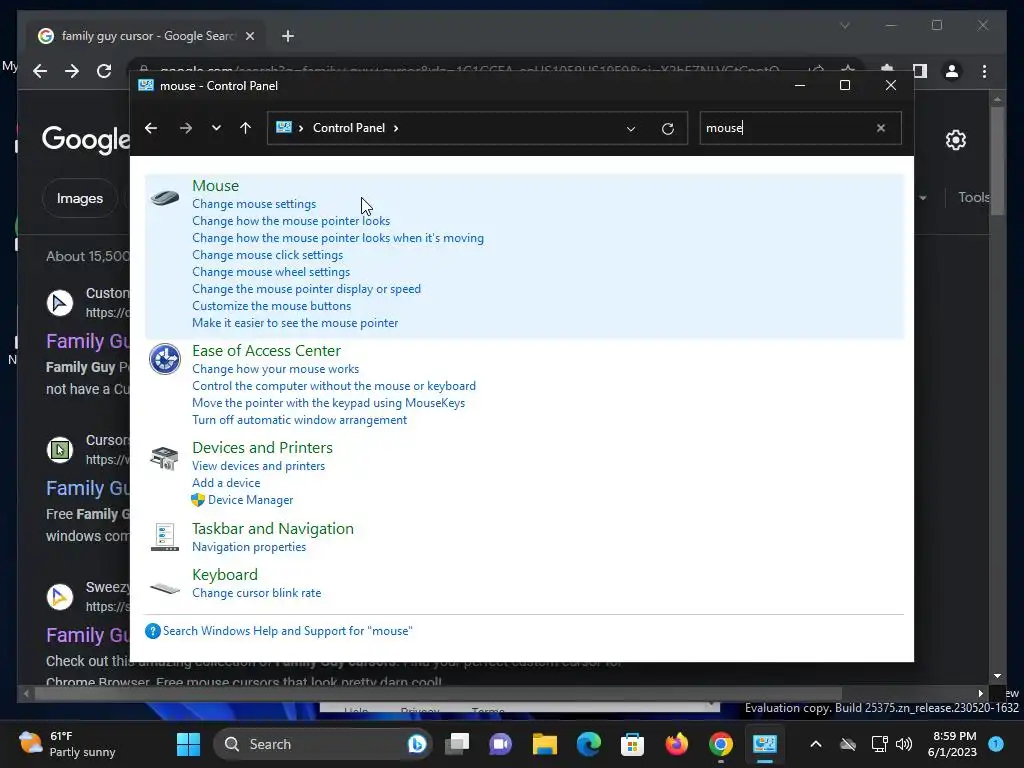Open Turn off automatic window arrangement
Image resolution: width=1024 pixels, height=768 pixels.
click(x=300, y=420)
